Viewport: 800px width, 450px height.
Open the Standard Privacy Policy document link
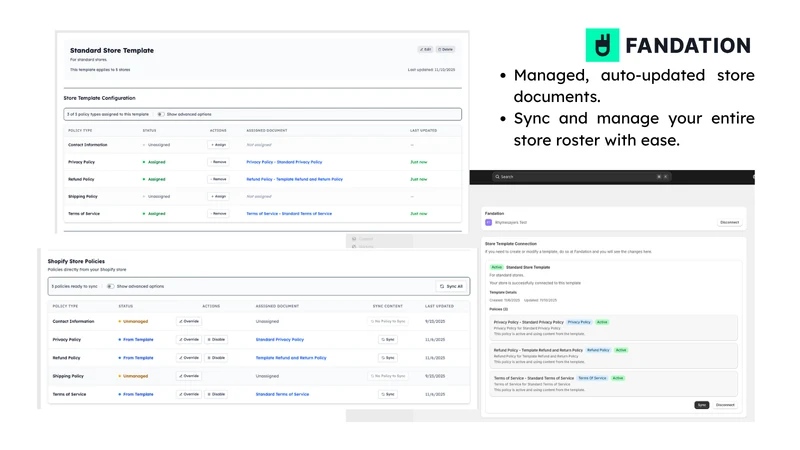coord(280,339)
